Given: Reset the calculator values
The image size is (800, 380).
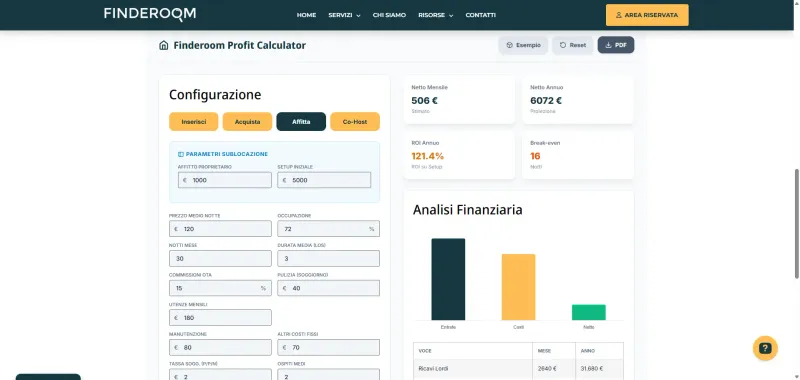Looking at the screenshot, I should [x=572, y=45].
